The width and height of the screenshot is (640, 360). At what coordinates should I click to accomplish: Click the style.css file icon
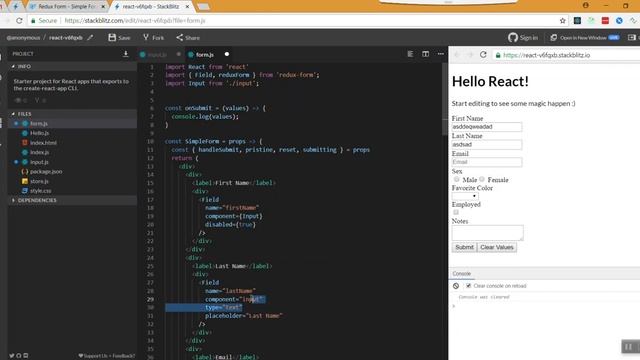click(x=24, y=191)
